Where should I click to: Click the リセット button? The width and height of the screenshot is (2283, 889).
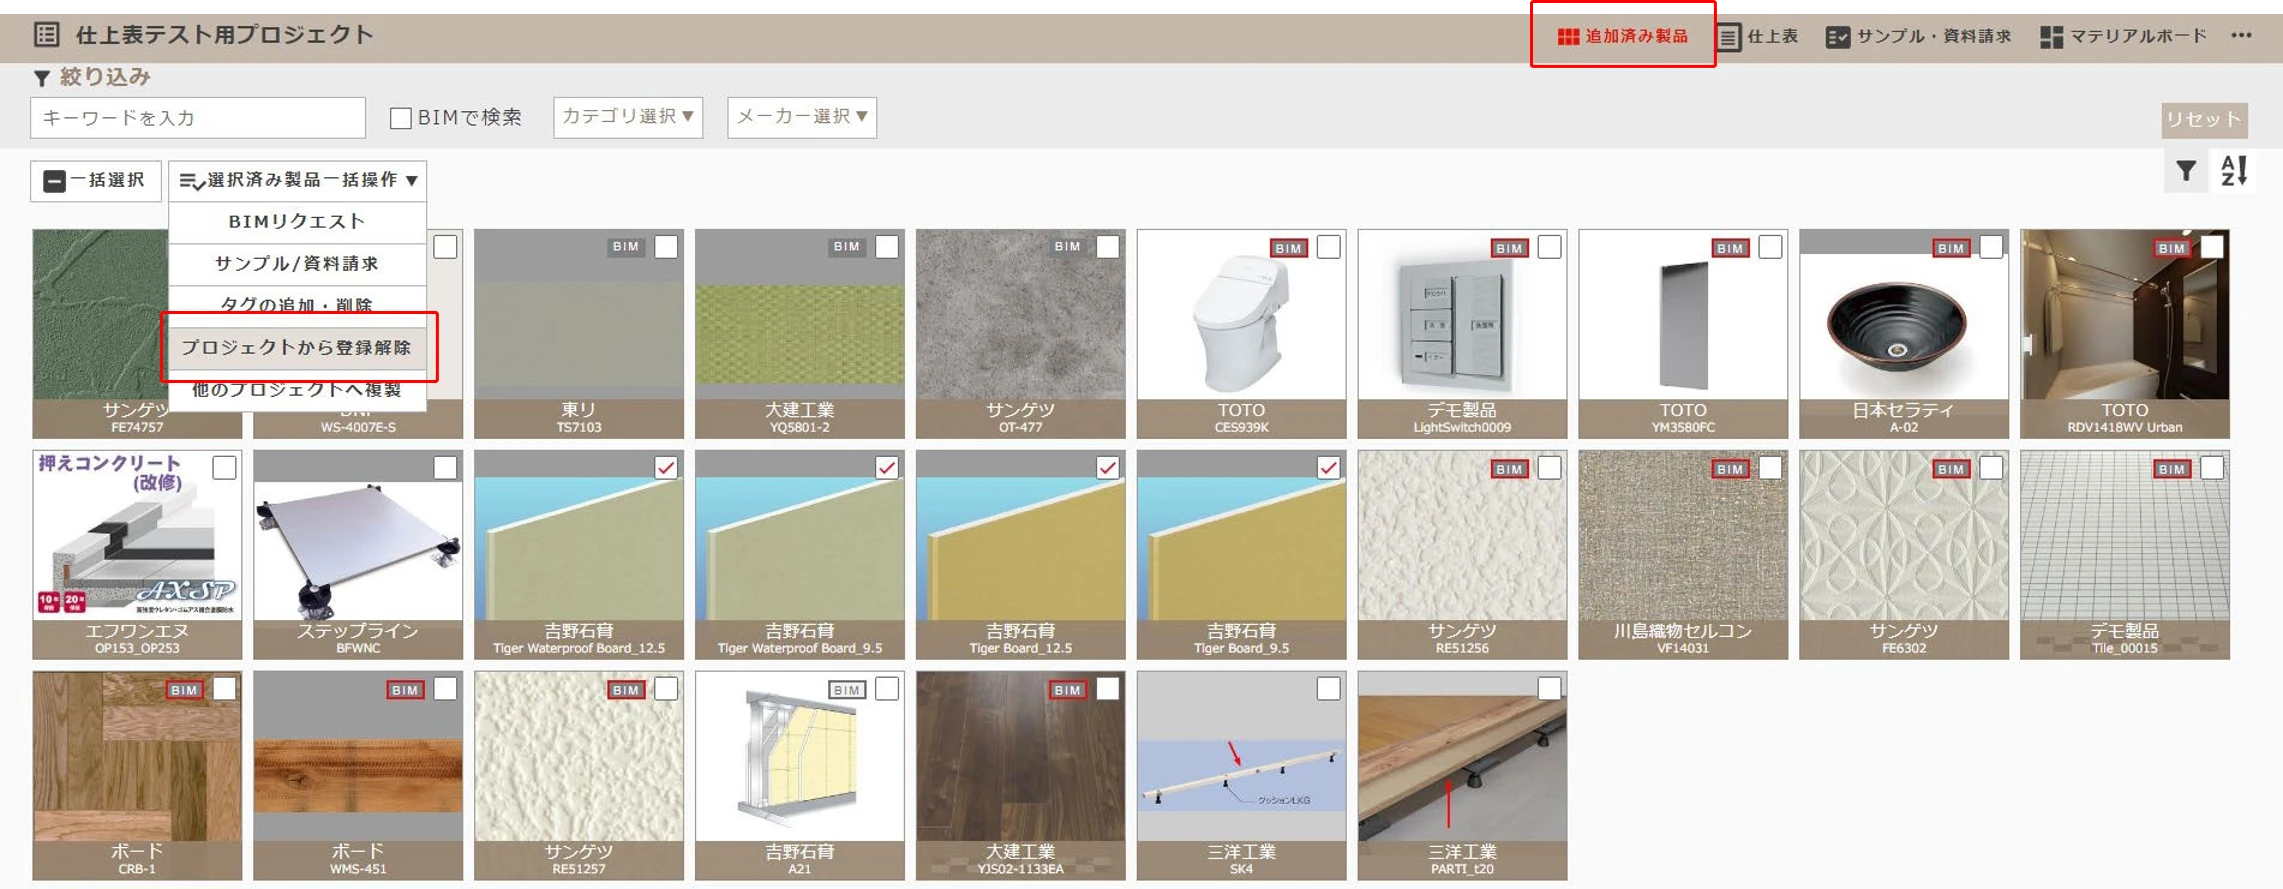click(2204, 120)
